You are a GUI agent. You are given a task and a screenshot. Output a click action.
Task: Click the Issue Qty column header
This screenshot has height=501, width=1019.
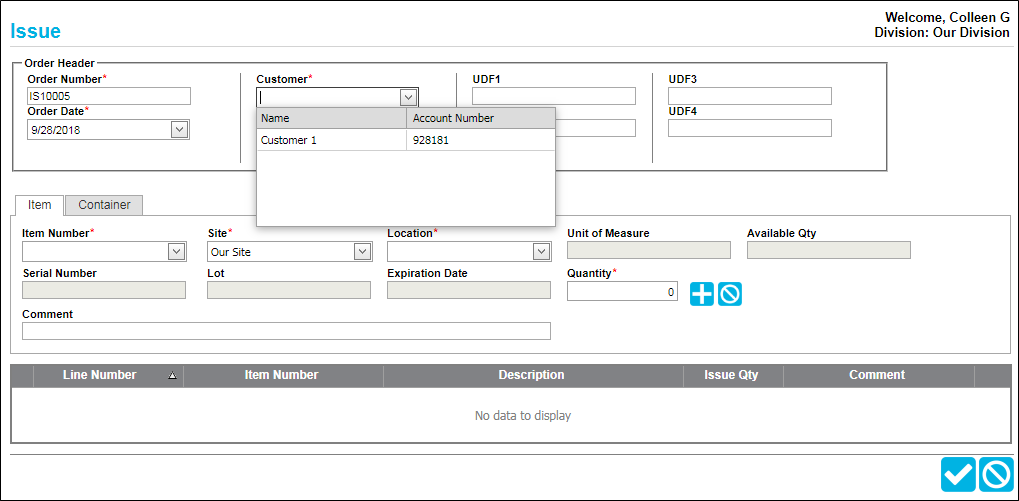[731, 375]
